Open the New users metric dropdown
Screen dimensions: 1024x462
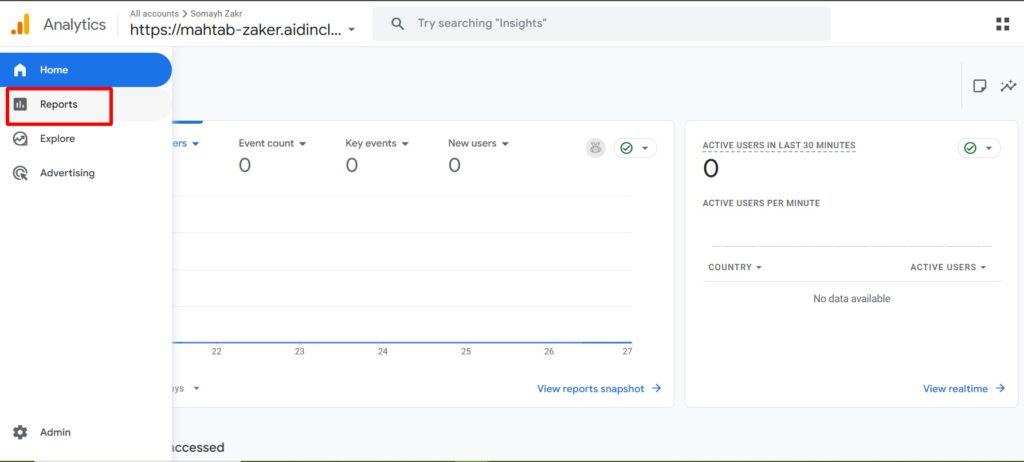point(478,143)
